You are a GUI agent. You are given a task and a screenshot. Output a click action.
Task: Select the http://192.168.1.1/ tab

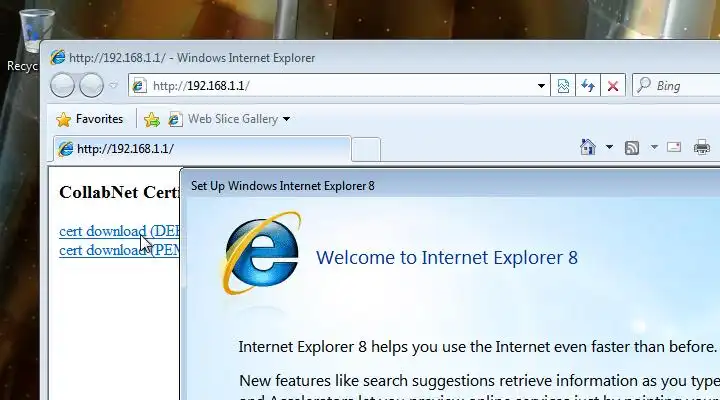[202, 149]
